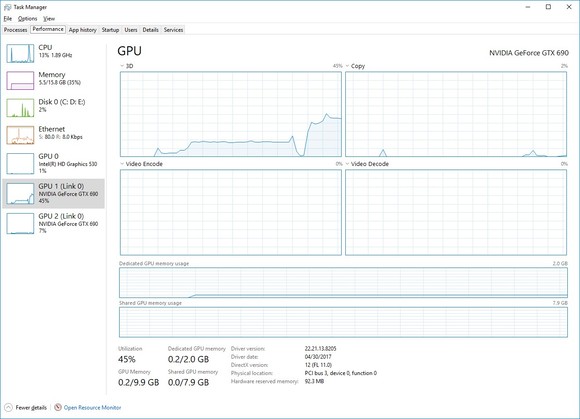This screenshot has height=419, width=580.
Task: Click the Fewer details chevron icon
Action: [x=8, y=408]
